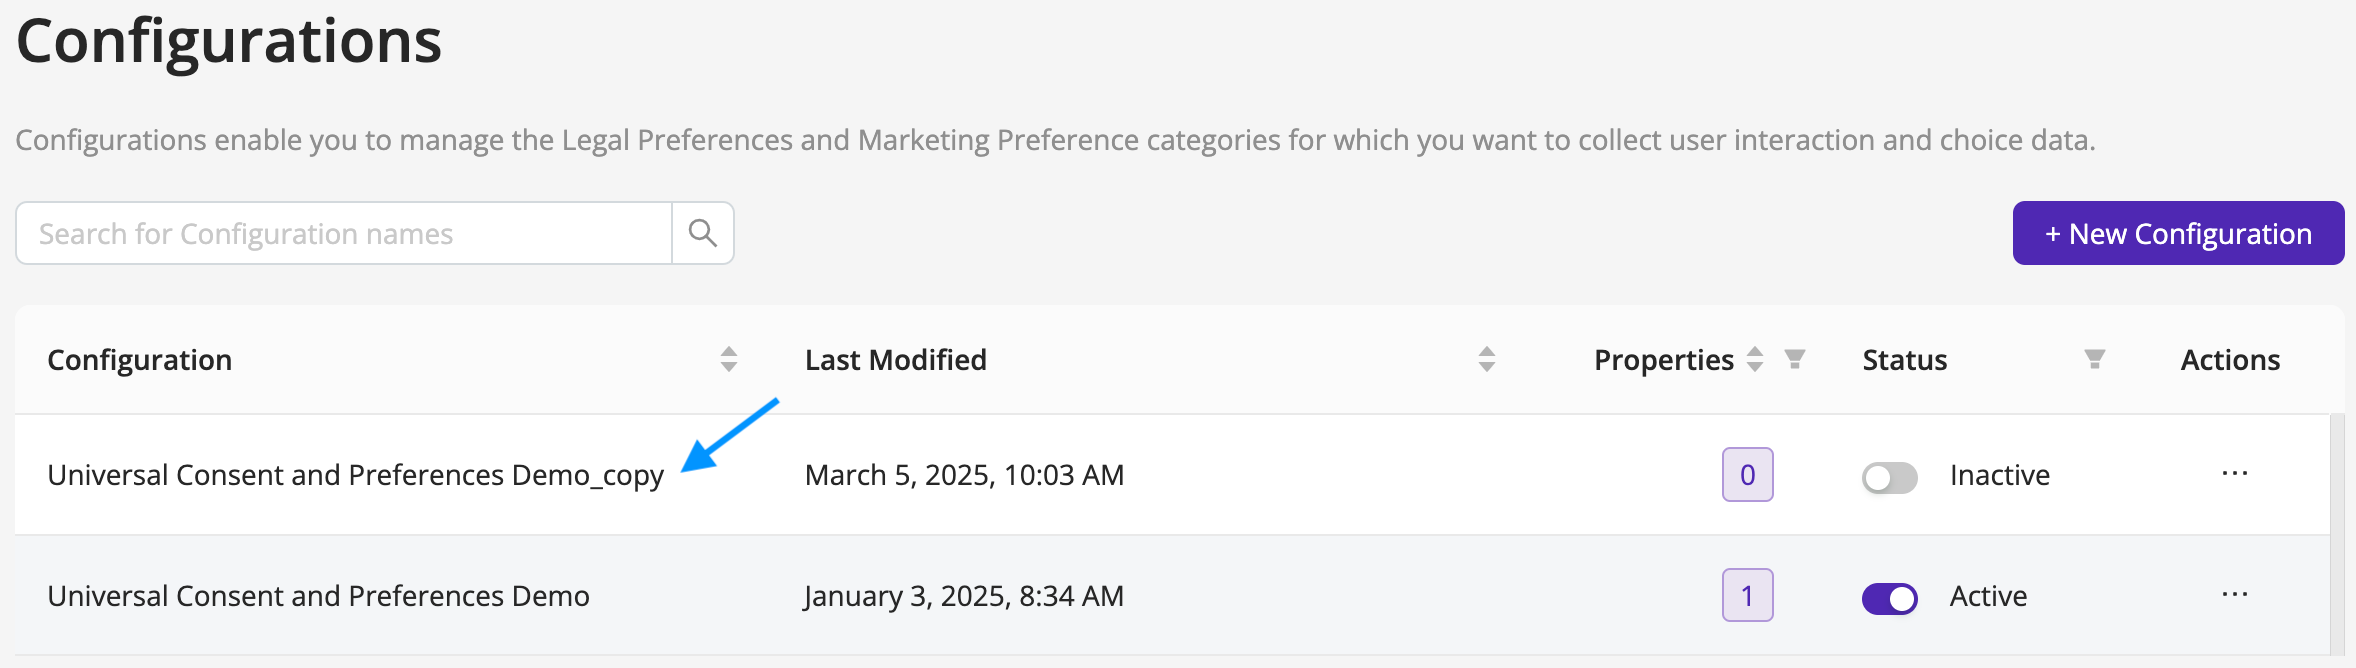This screenshot has height=668, width=2356.
Task: Disable the Active Demo configuration toggle
Action: [x=1890, y=598]
